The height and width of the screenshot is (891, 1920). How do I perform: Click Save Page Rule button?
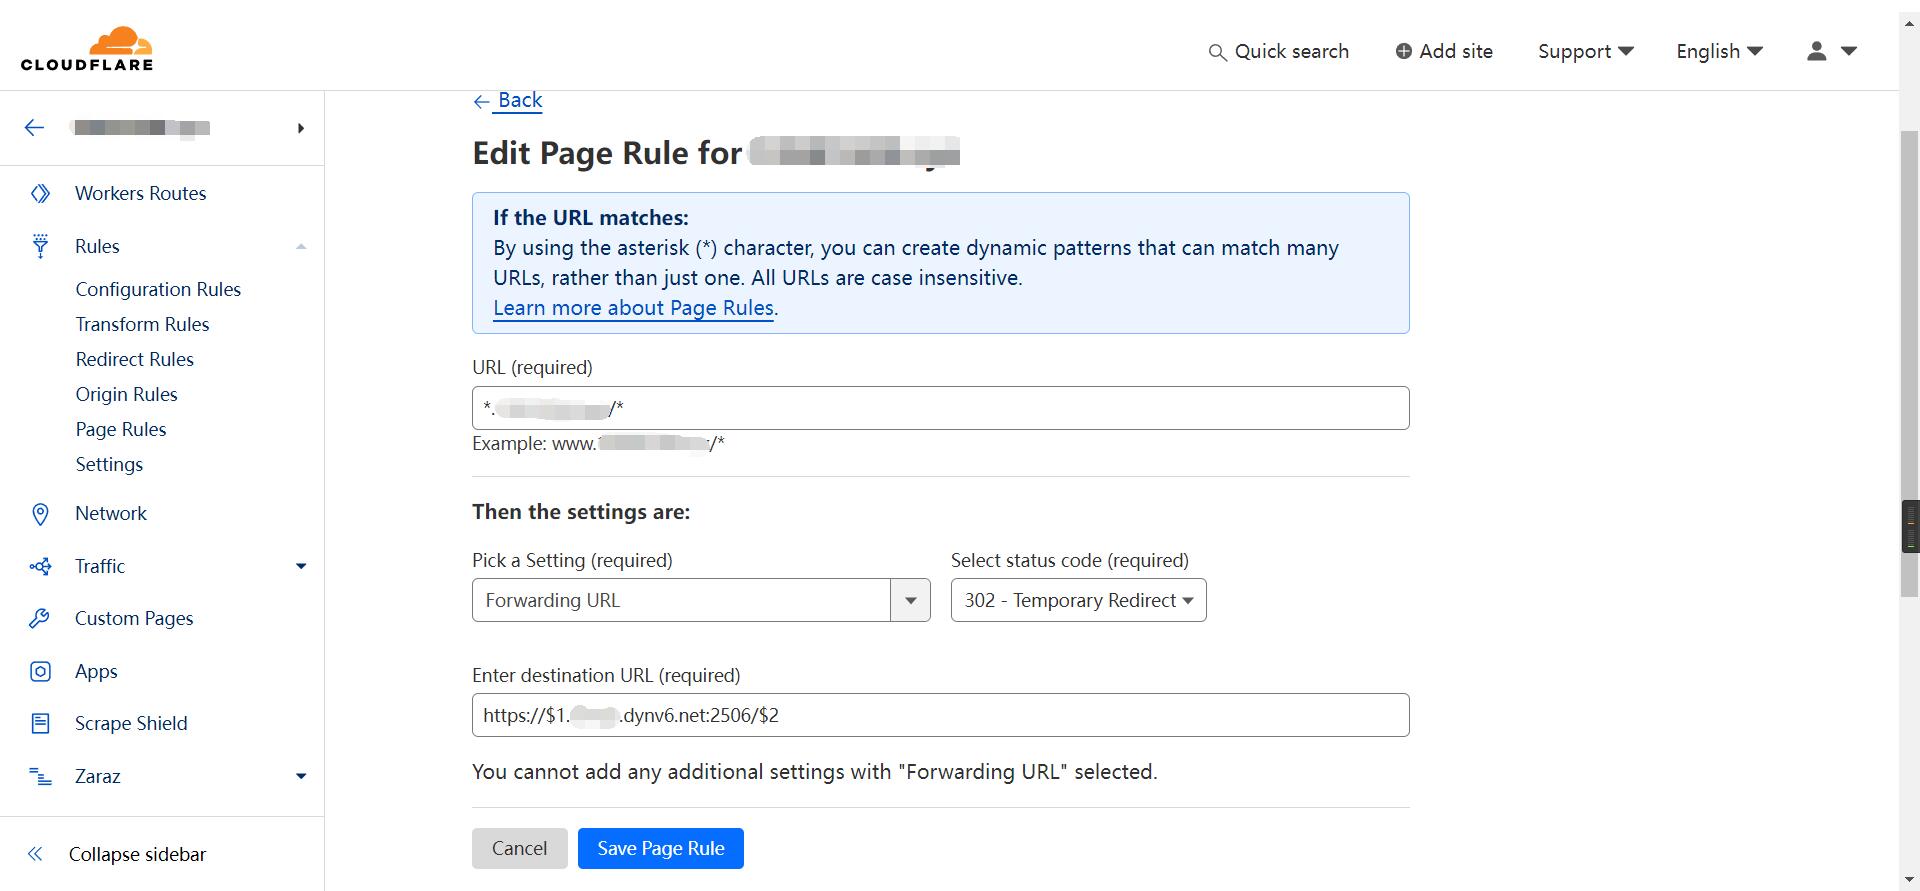[660, 848]
